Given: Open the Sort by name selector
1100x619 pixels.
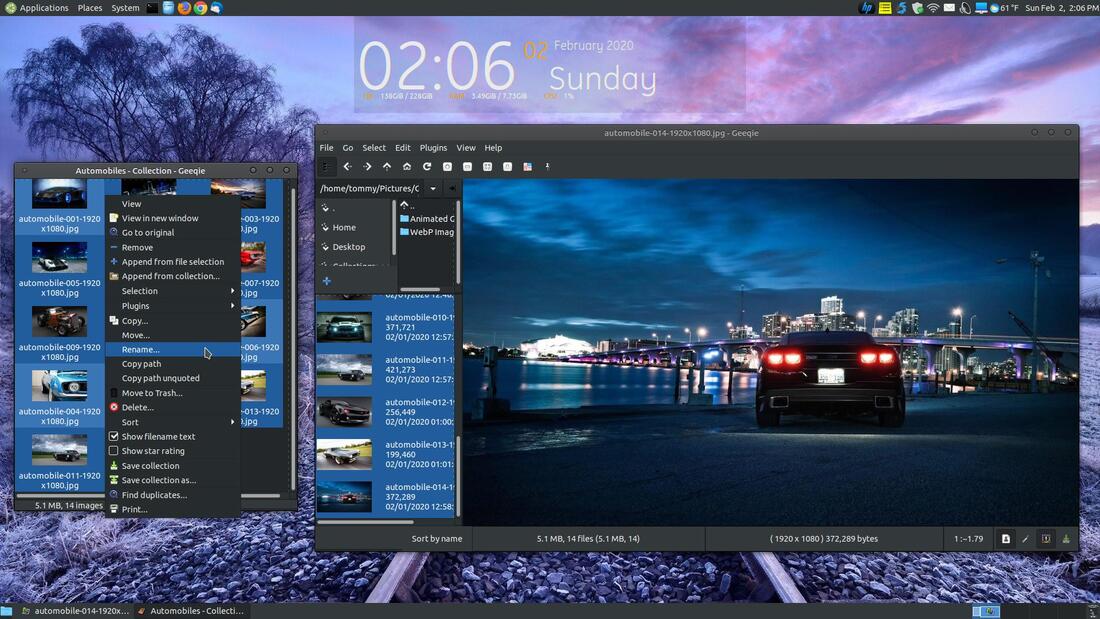Looking at the screenshot, I should tap(436, 539).
